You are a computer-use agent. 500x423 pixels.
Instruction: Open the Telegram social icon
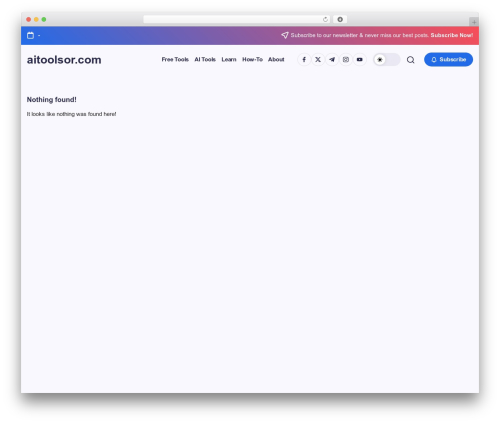click(332, 60)
